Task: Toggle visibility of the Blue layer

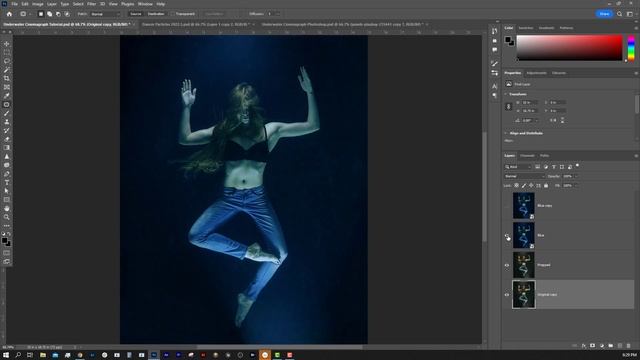Action: point(507,236)
